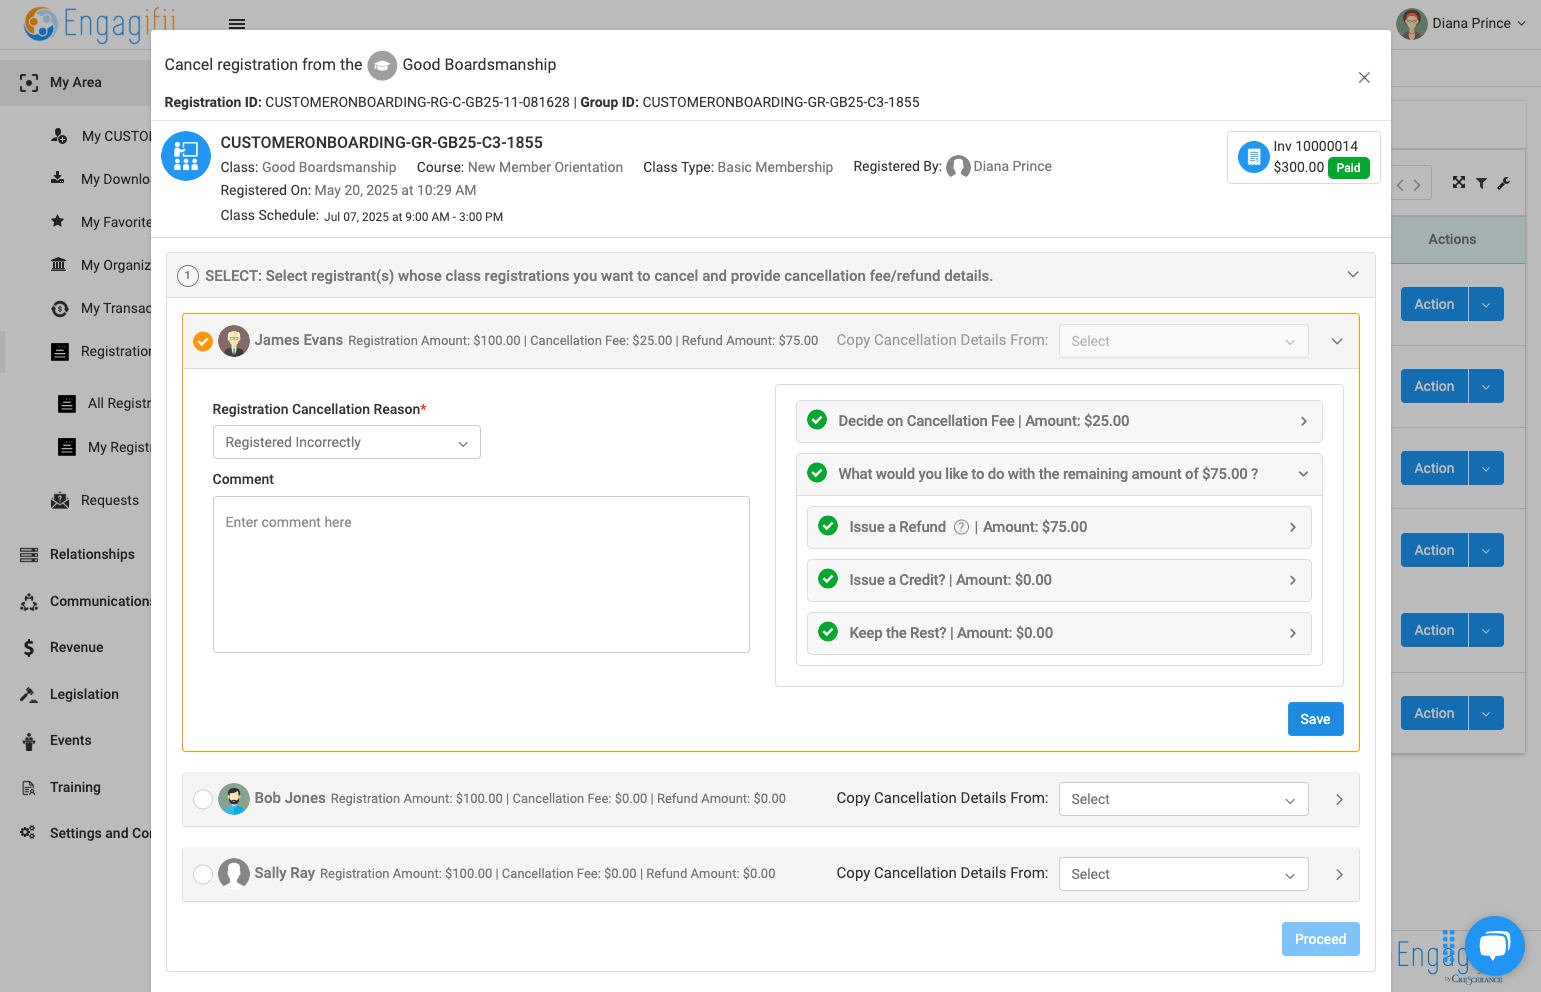Click the fullscreen expand icon

tap(1459, 183)
